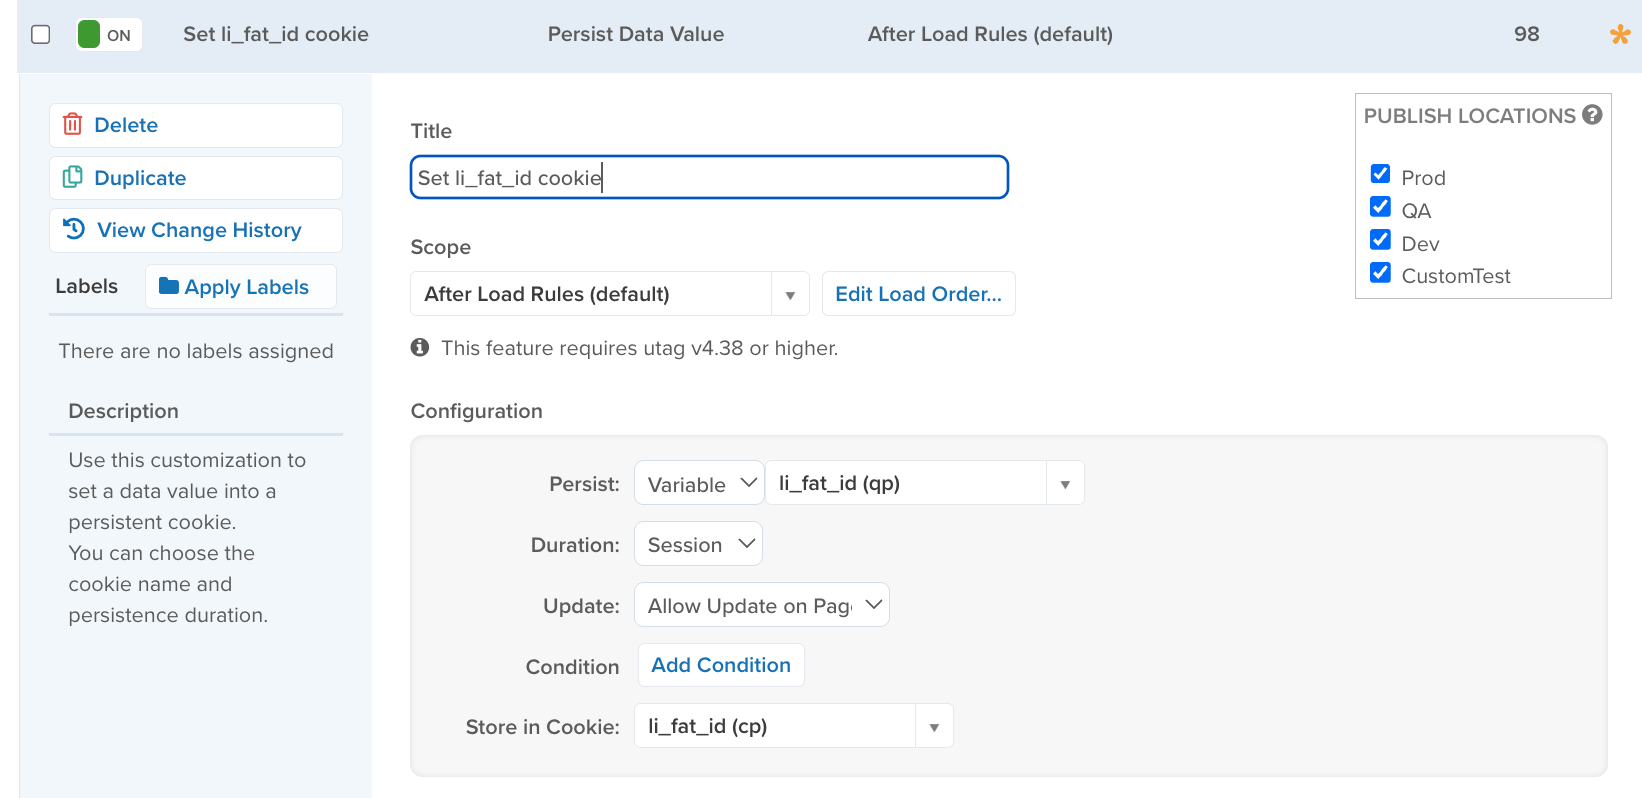Click the trash can Delete icon
Screen dimensions: 1642x798
coord(73,125)
